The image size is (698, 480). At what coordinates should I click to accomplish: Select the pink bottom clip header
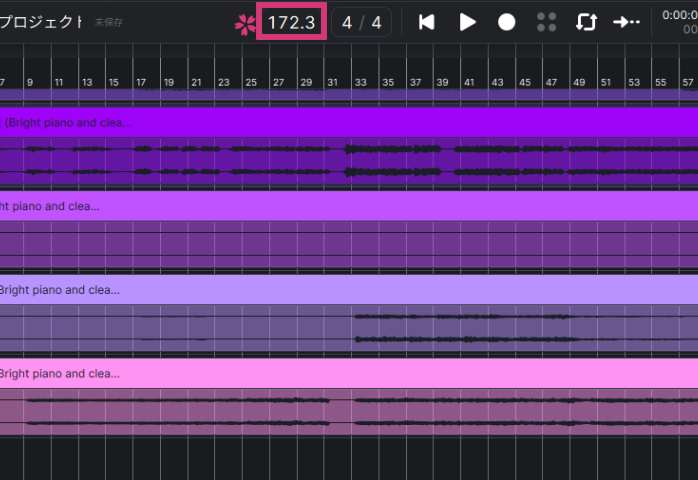click(x=350, y=373)
